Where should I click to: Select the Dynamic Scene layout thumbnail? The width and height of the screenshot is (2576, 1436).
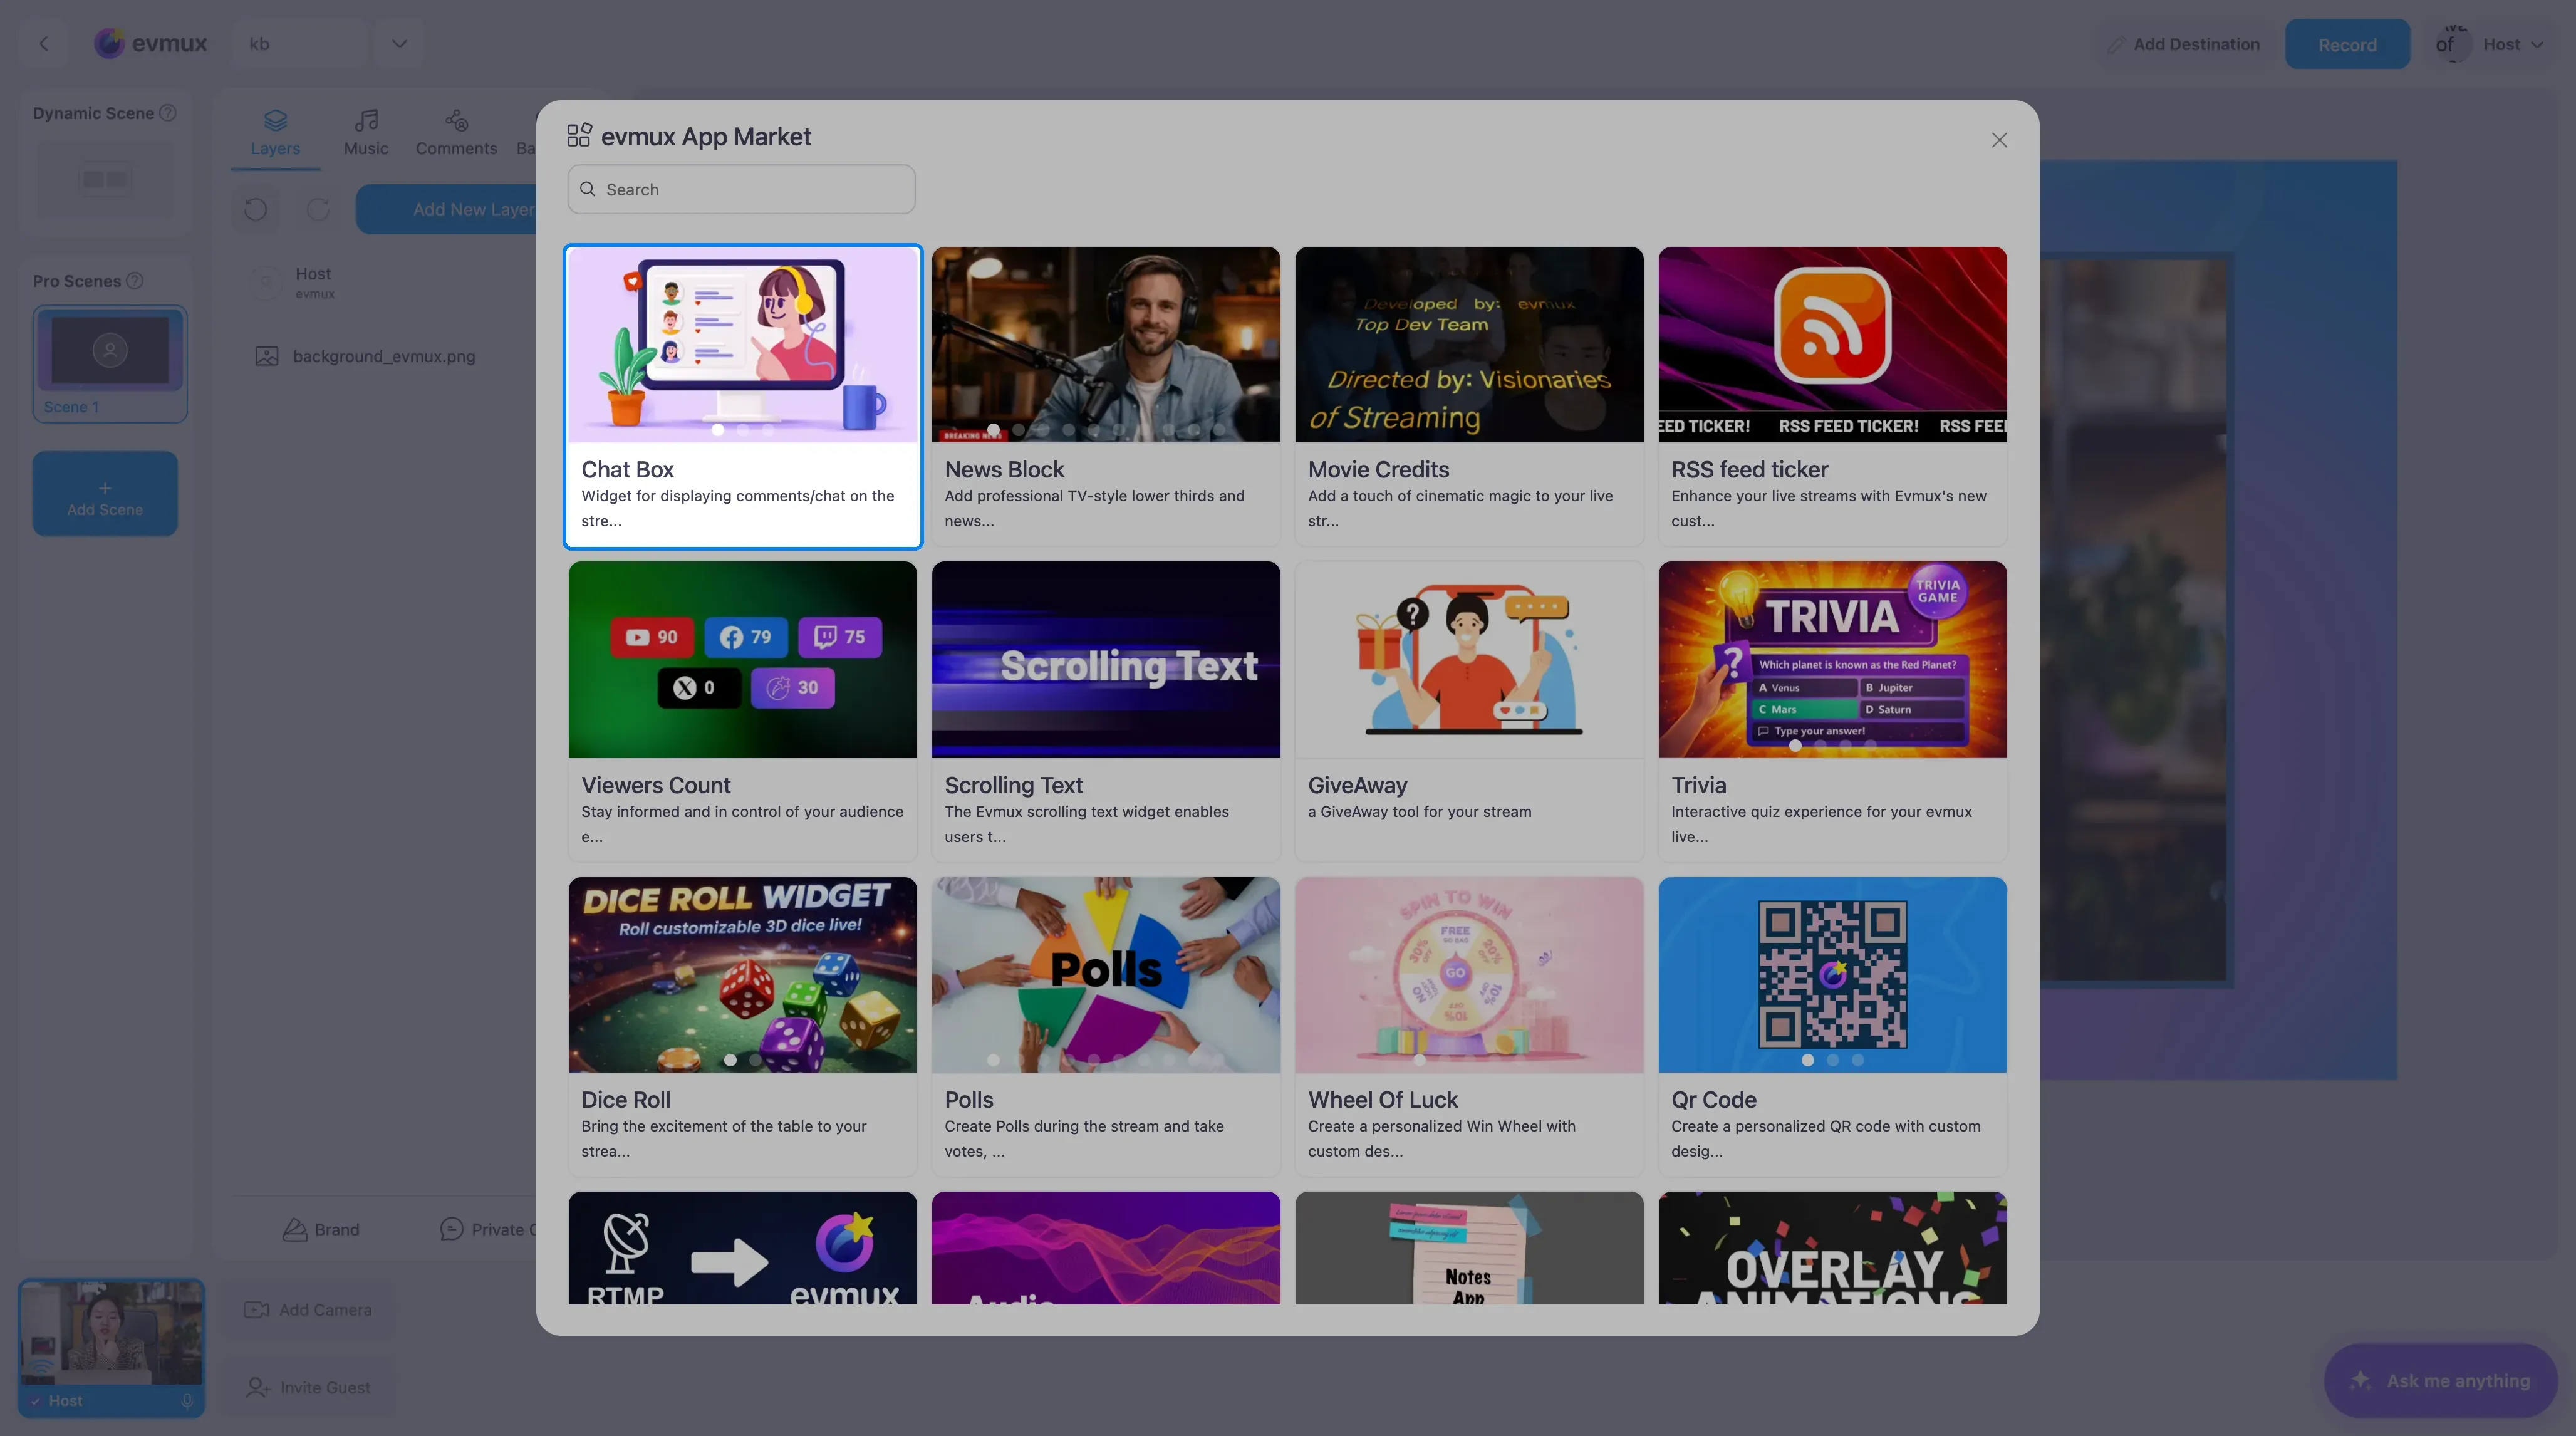tap(105, 179)
